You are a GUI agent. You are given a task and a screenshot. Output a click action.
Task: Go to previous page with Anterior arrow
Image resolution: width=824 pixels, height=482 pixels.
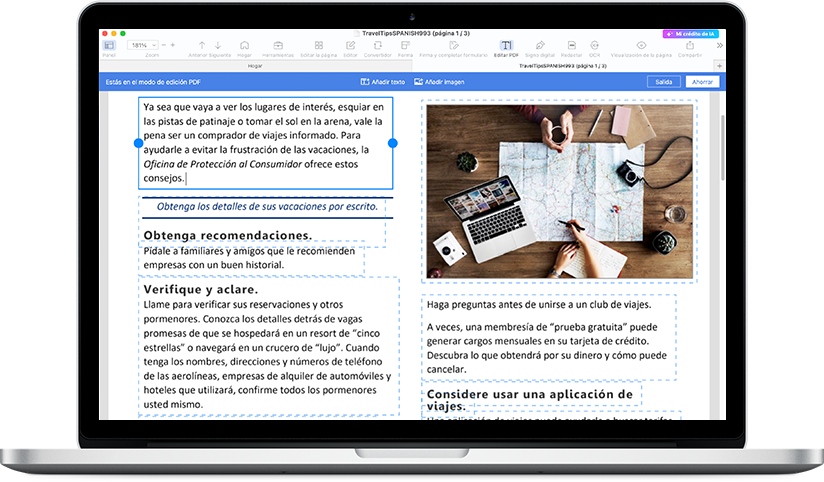coord(202,46)
